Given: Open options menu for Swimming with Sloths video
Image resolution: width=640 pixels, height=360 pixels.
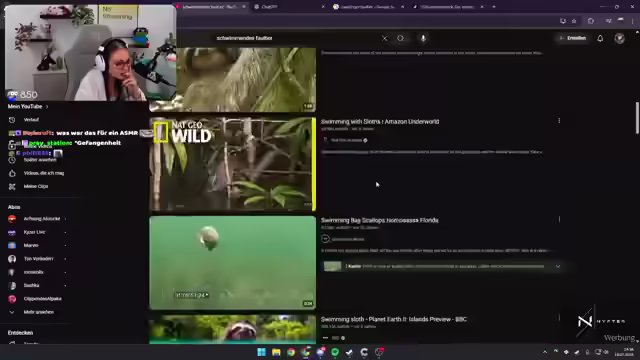Looking at the screenshot, I should (559, 121).
